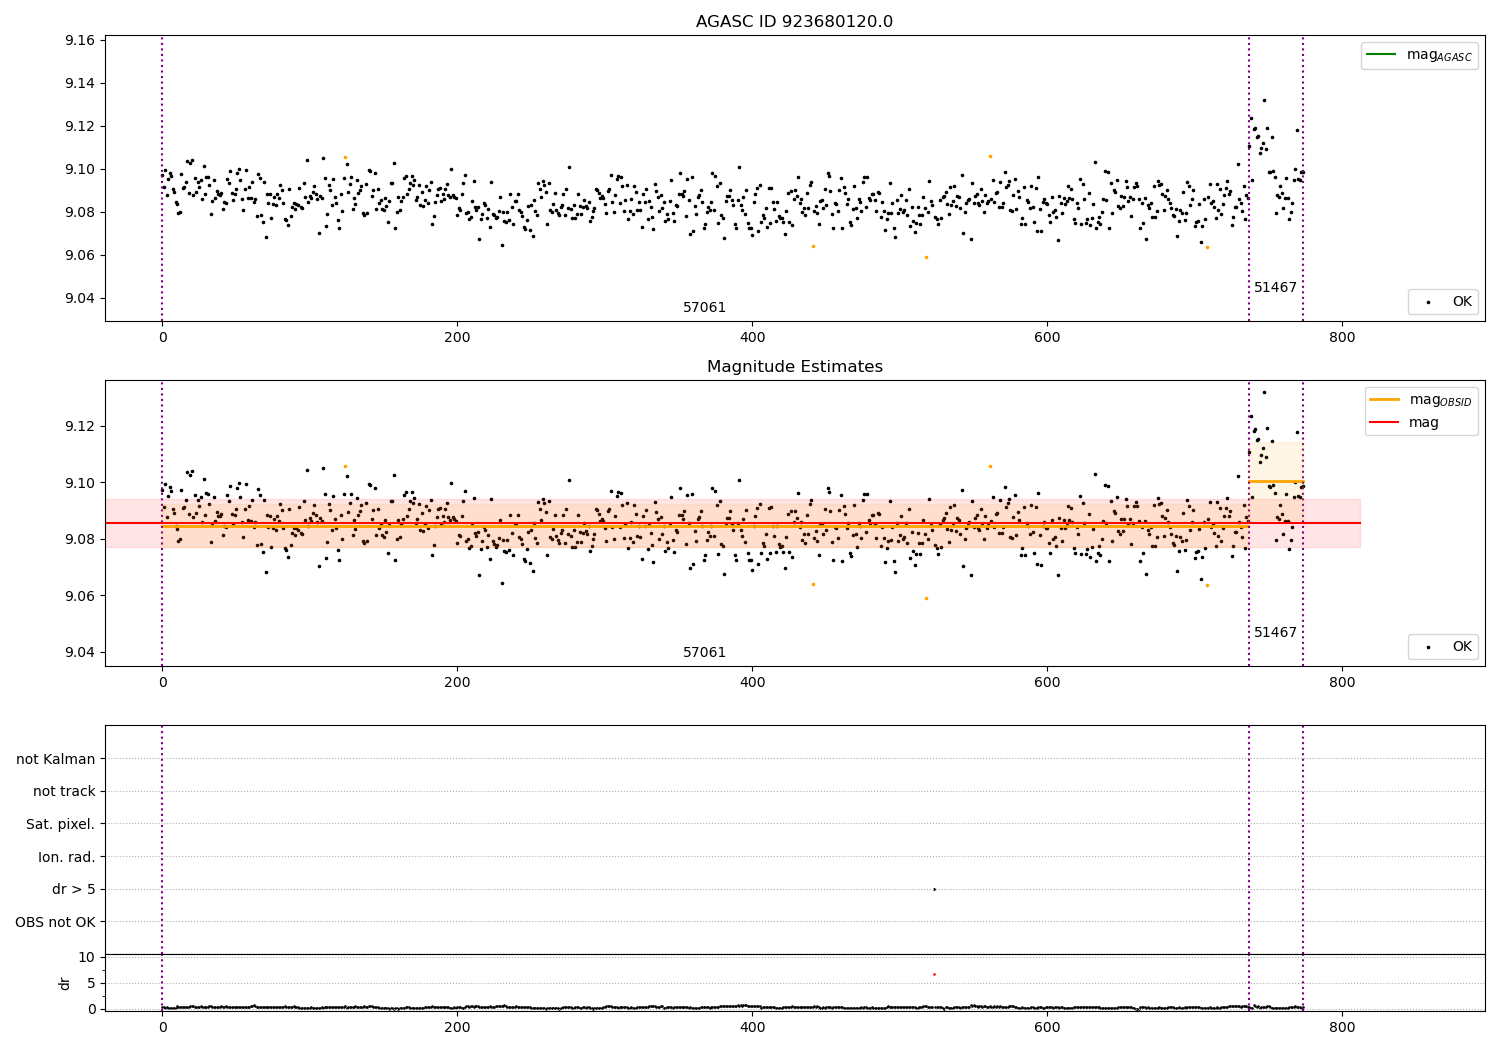
Task: Click the "10" tick label on the dr axis
Action: click(x=87, y=958)
